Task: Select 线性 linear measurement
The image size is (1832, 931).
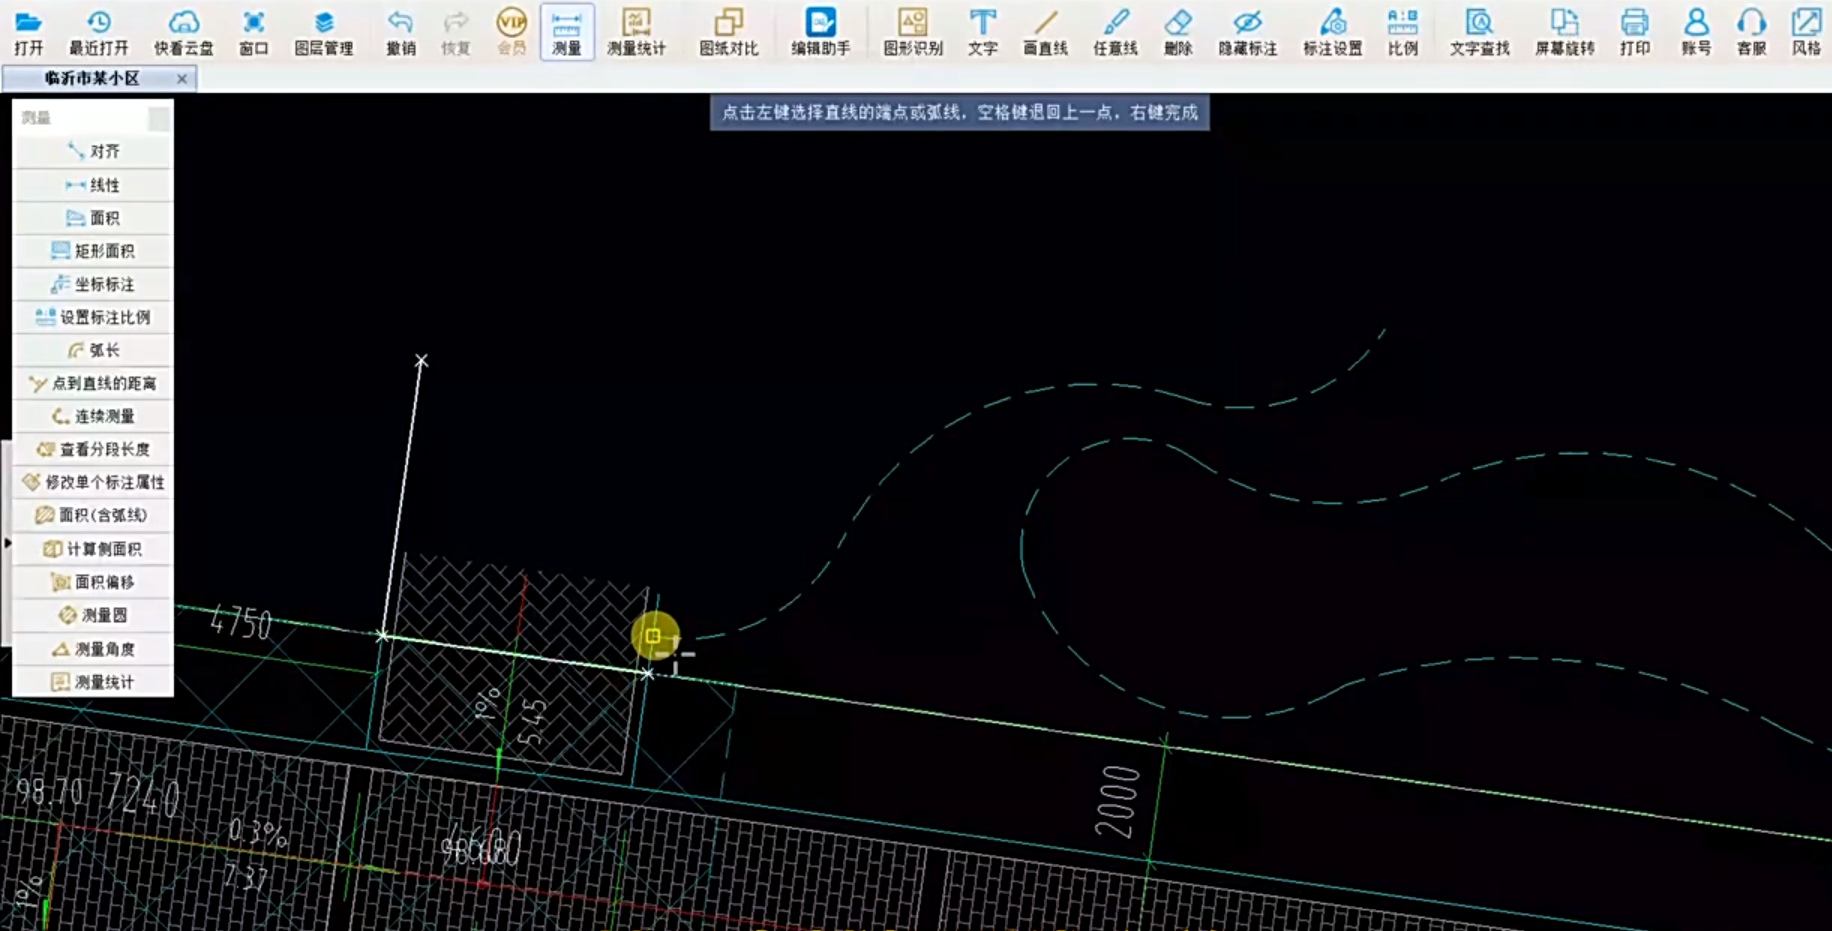Action: point(93,184)
